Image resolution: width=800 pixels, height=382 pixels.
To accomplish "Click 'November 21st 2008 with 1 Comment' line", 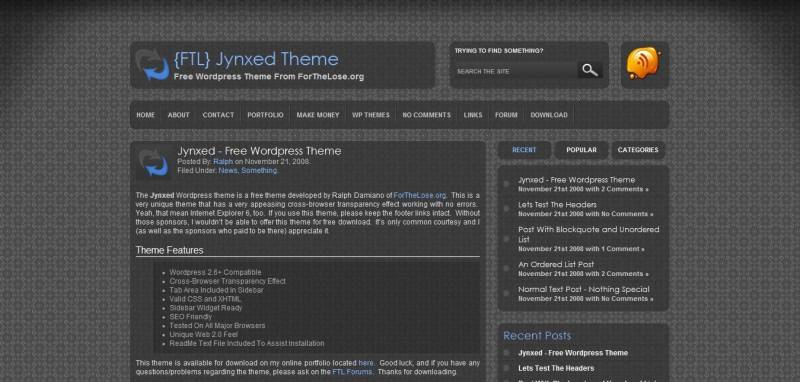I will pyautogui.click(x=581, y=249).
